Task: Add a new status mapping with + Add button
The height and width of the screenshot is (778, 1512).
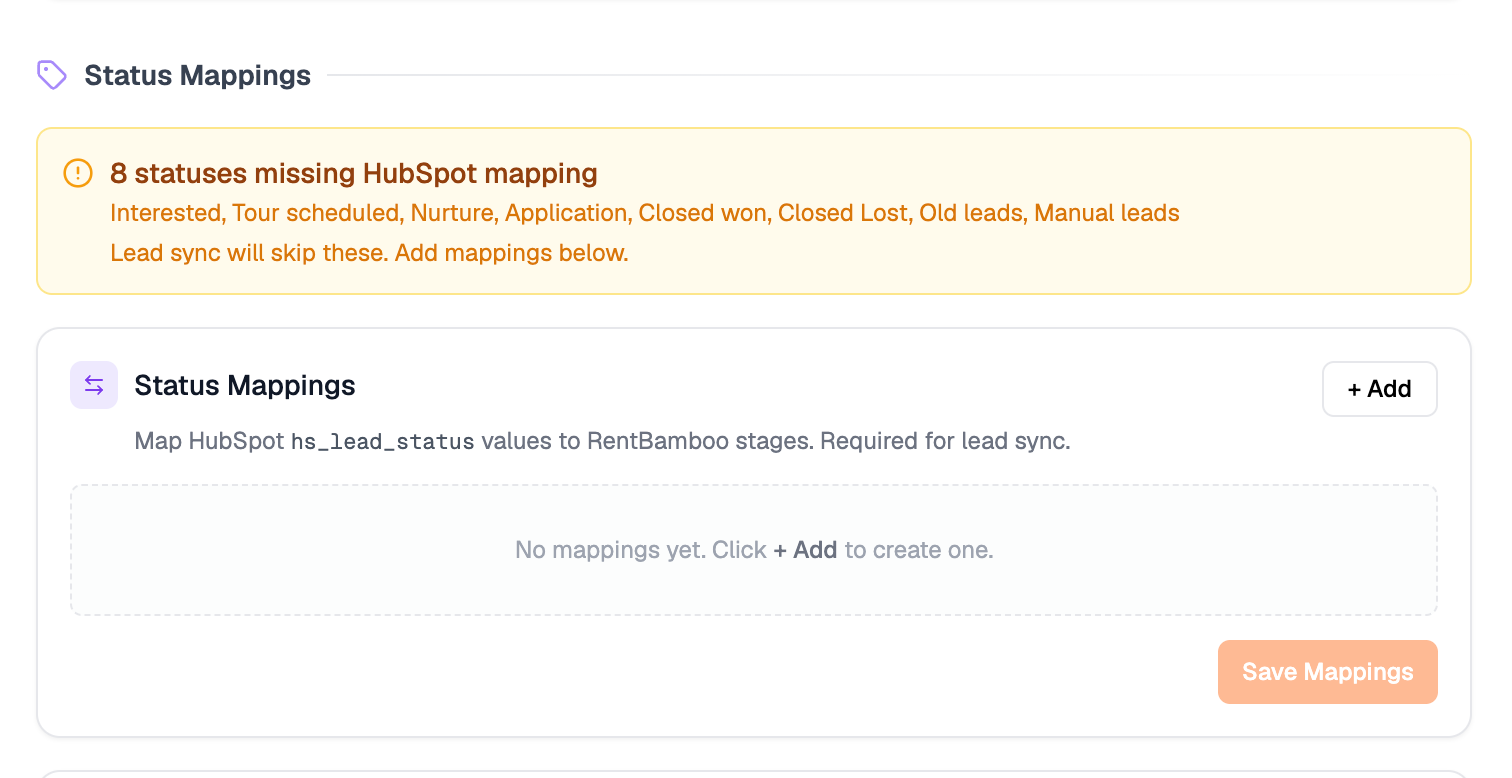Action: point(1379,389)
